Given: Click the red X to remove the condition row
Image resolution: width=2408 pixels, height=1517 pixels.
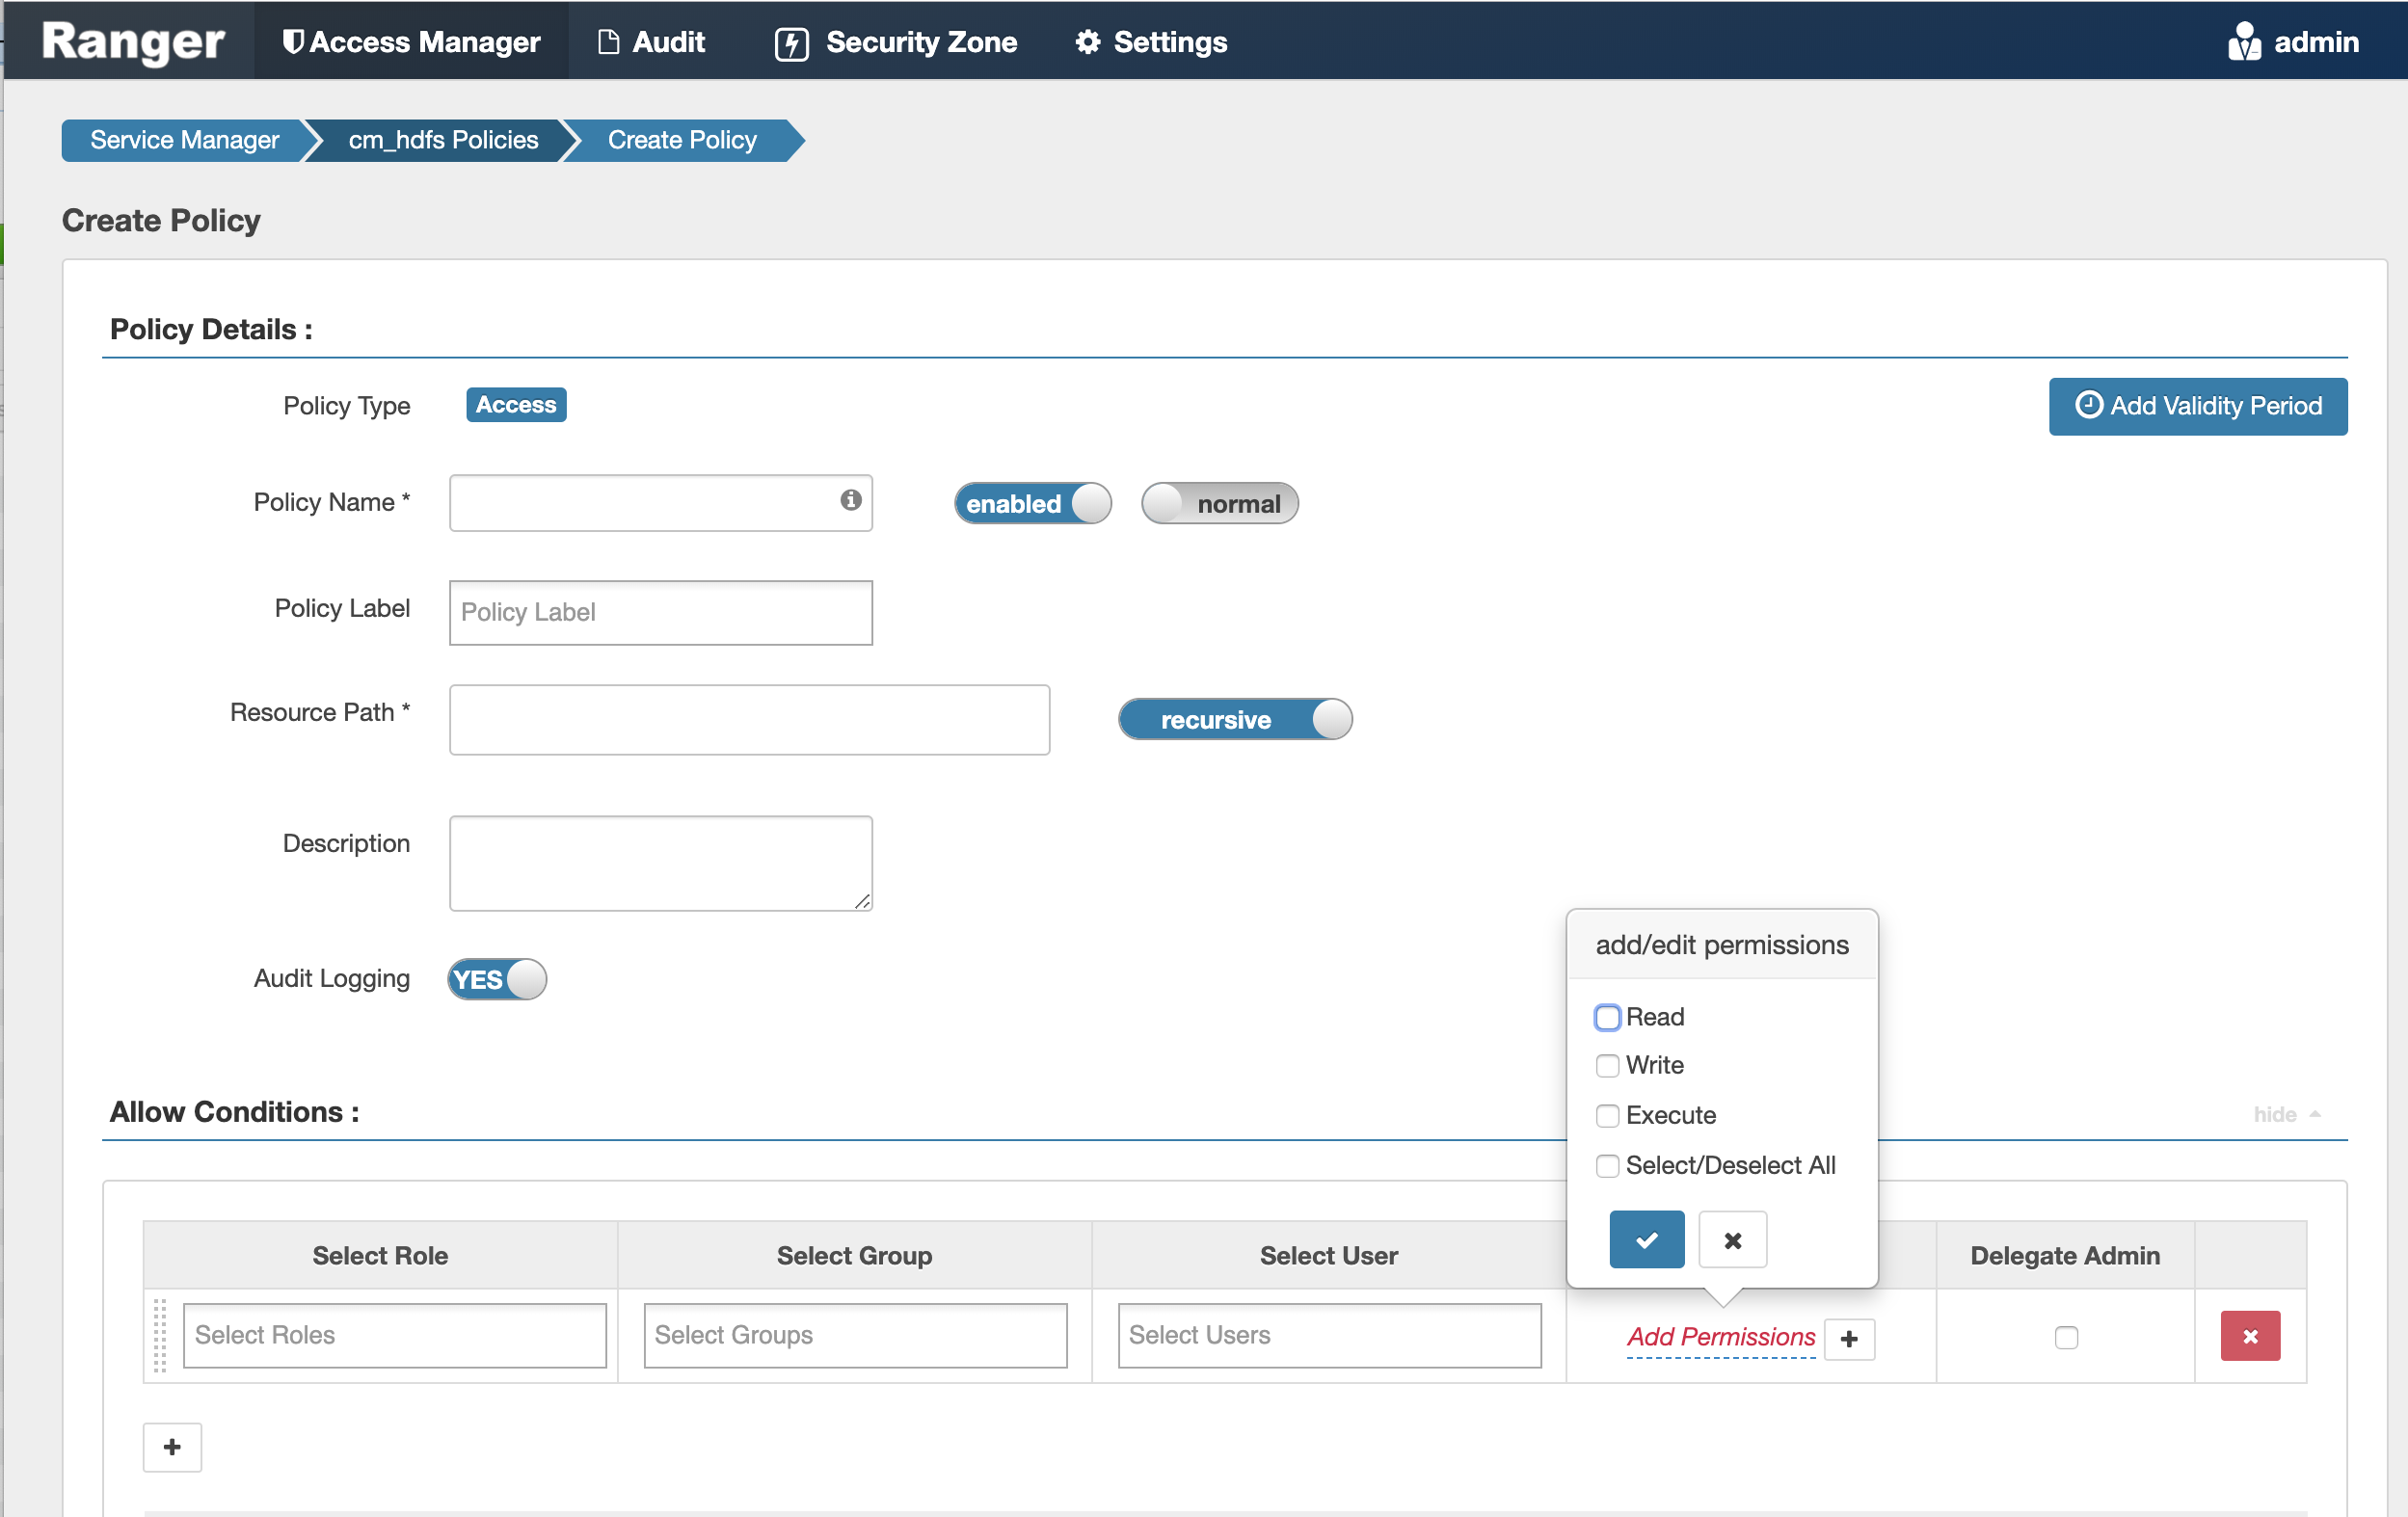Looking at the screenshot, I should pyautogui.click(x=2250, y=1335).
